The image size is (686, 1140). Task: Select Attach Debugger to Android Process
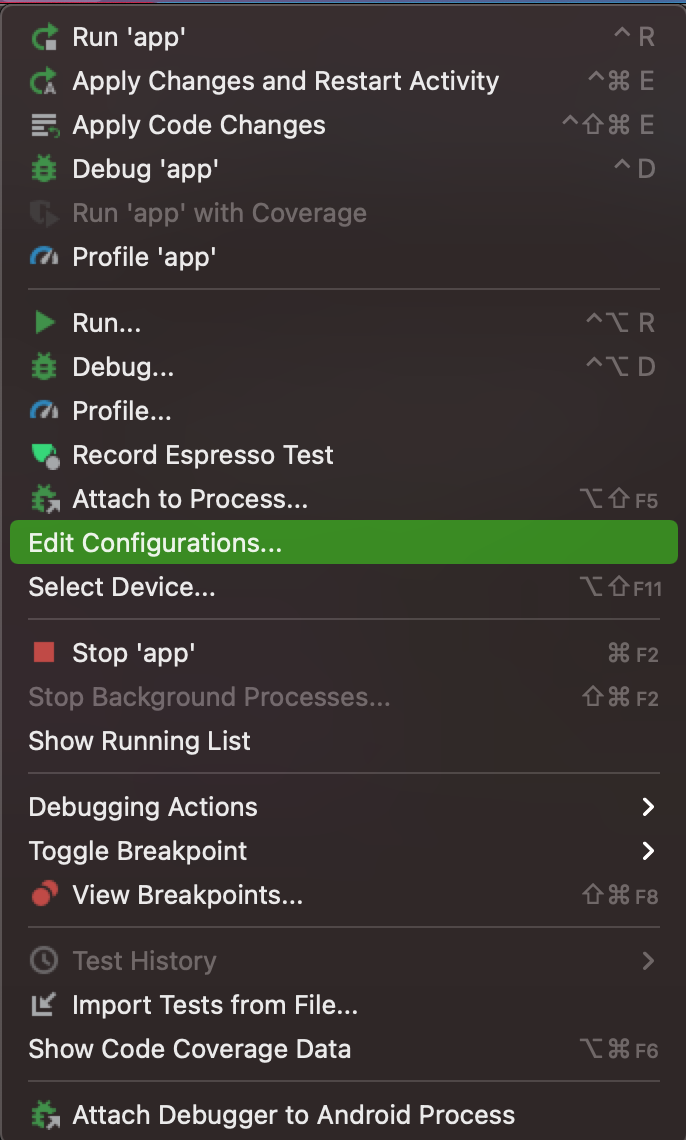click(x=293, y=1115)
